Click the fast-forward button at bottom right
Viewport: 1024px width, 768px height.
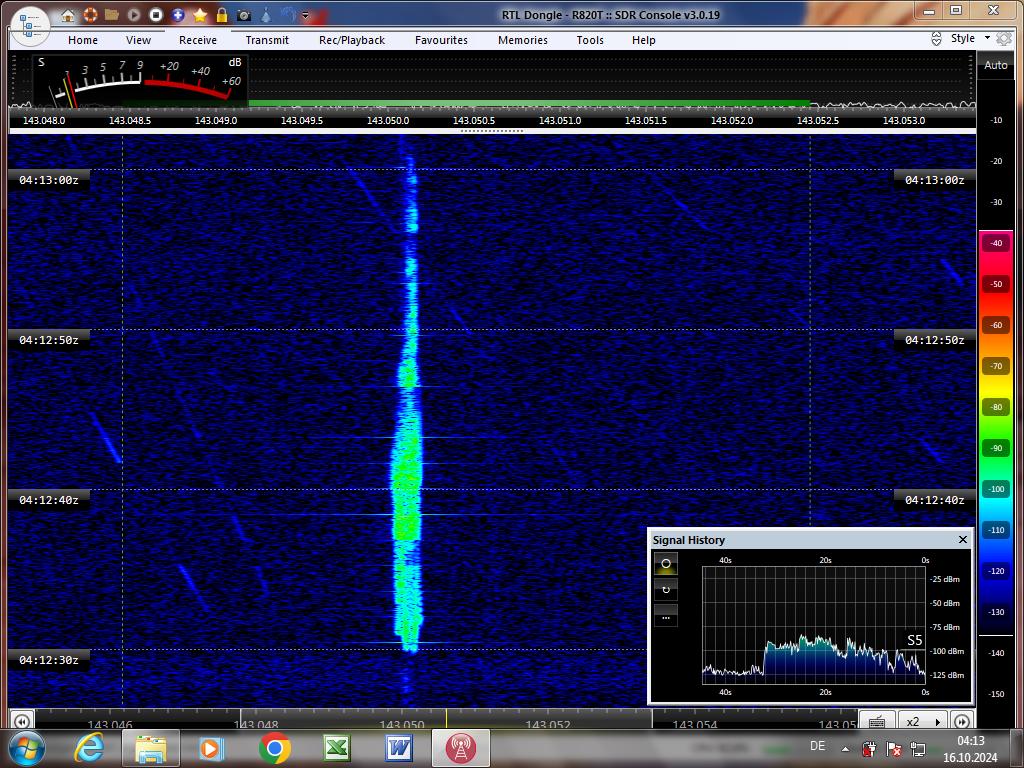pos(961,721)
